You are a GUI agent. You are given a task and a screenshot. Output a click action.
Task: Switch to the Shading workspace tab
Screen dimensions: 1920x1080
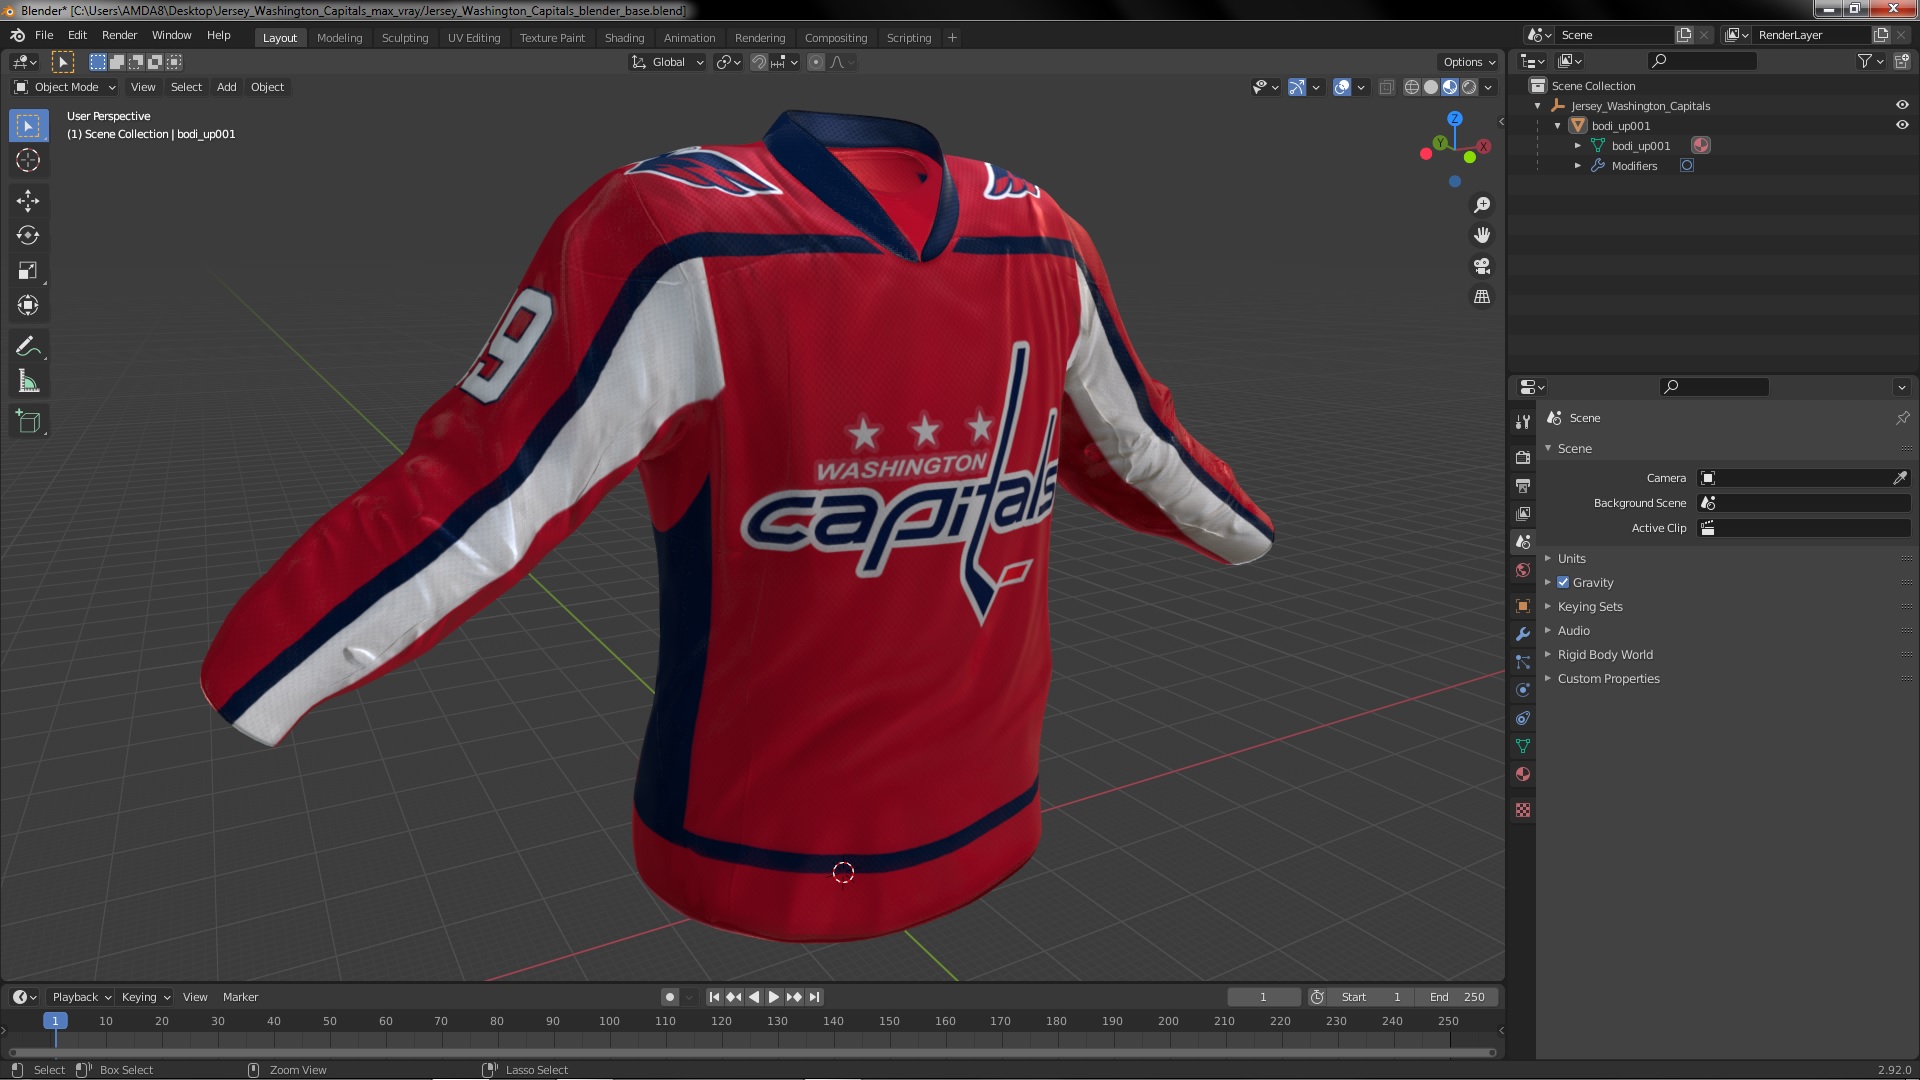624,38
